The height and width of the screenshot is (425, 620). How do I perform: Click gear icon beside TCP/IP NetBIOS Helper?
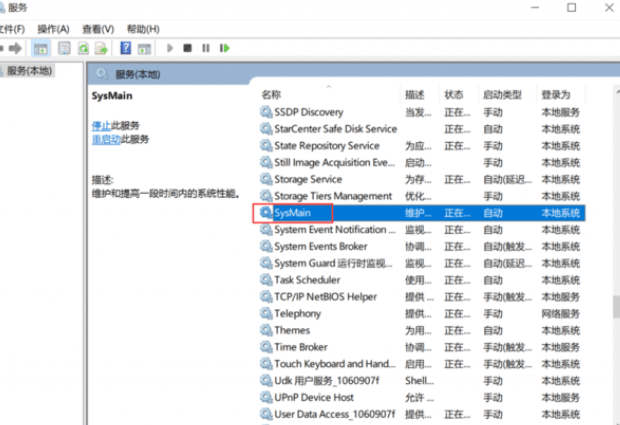click(x=266, y=297)
